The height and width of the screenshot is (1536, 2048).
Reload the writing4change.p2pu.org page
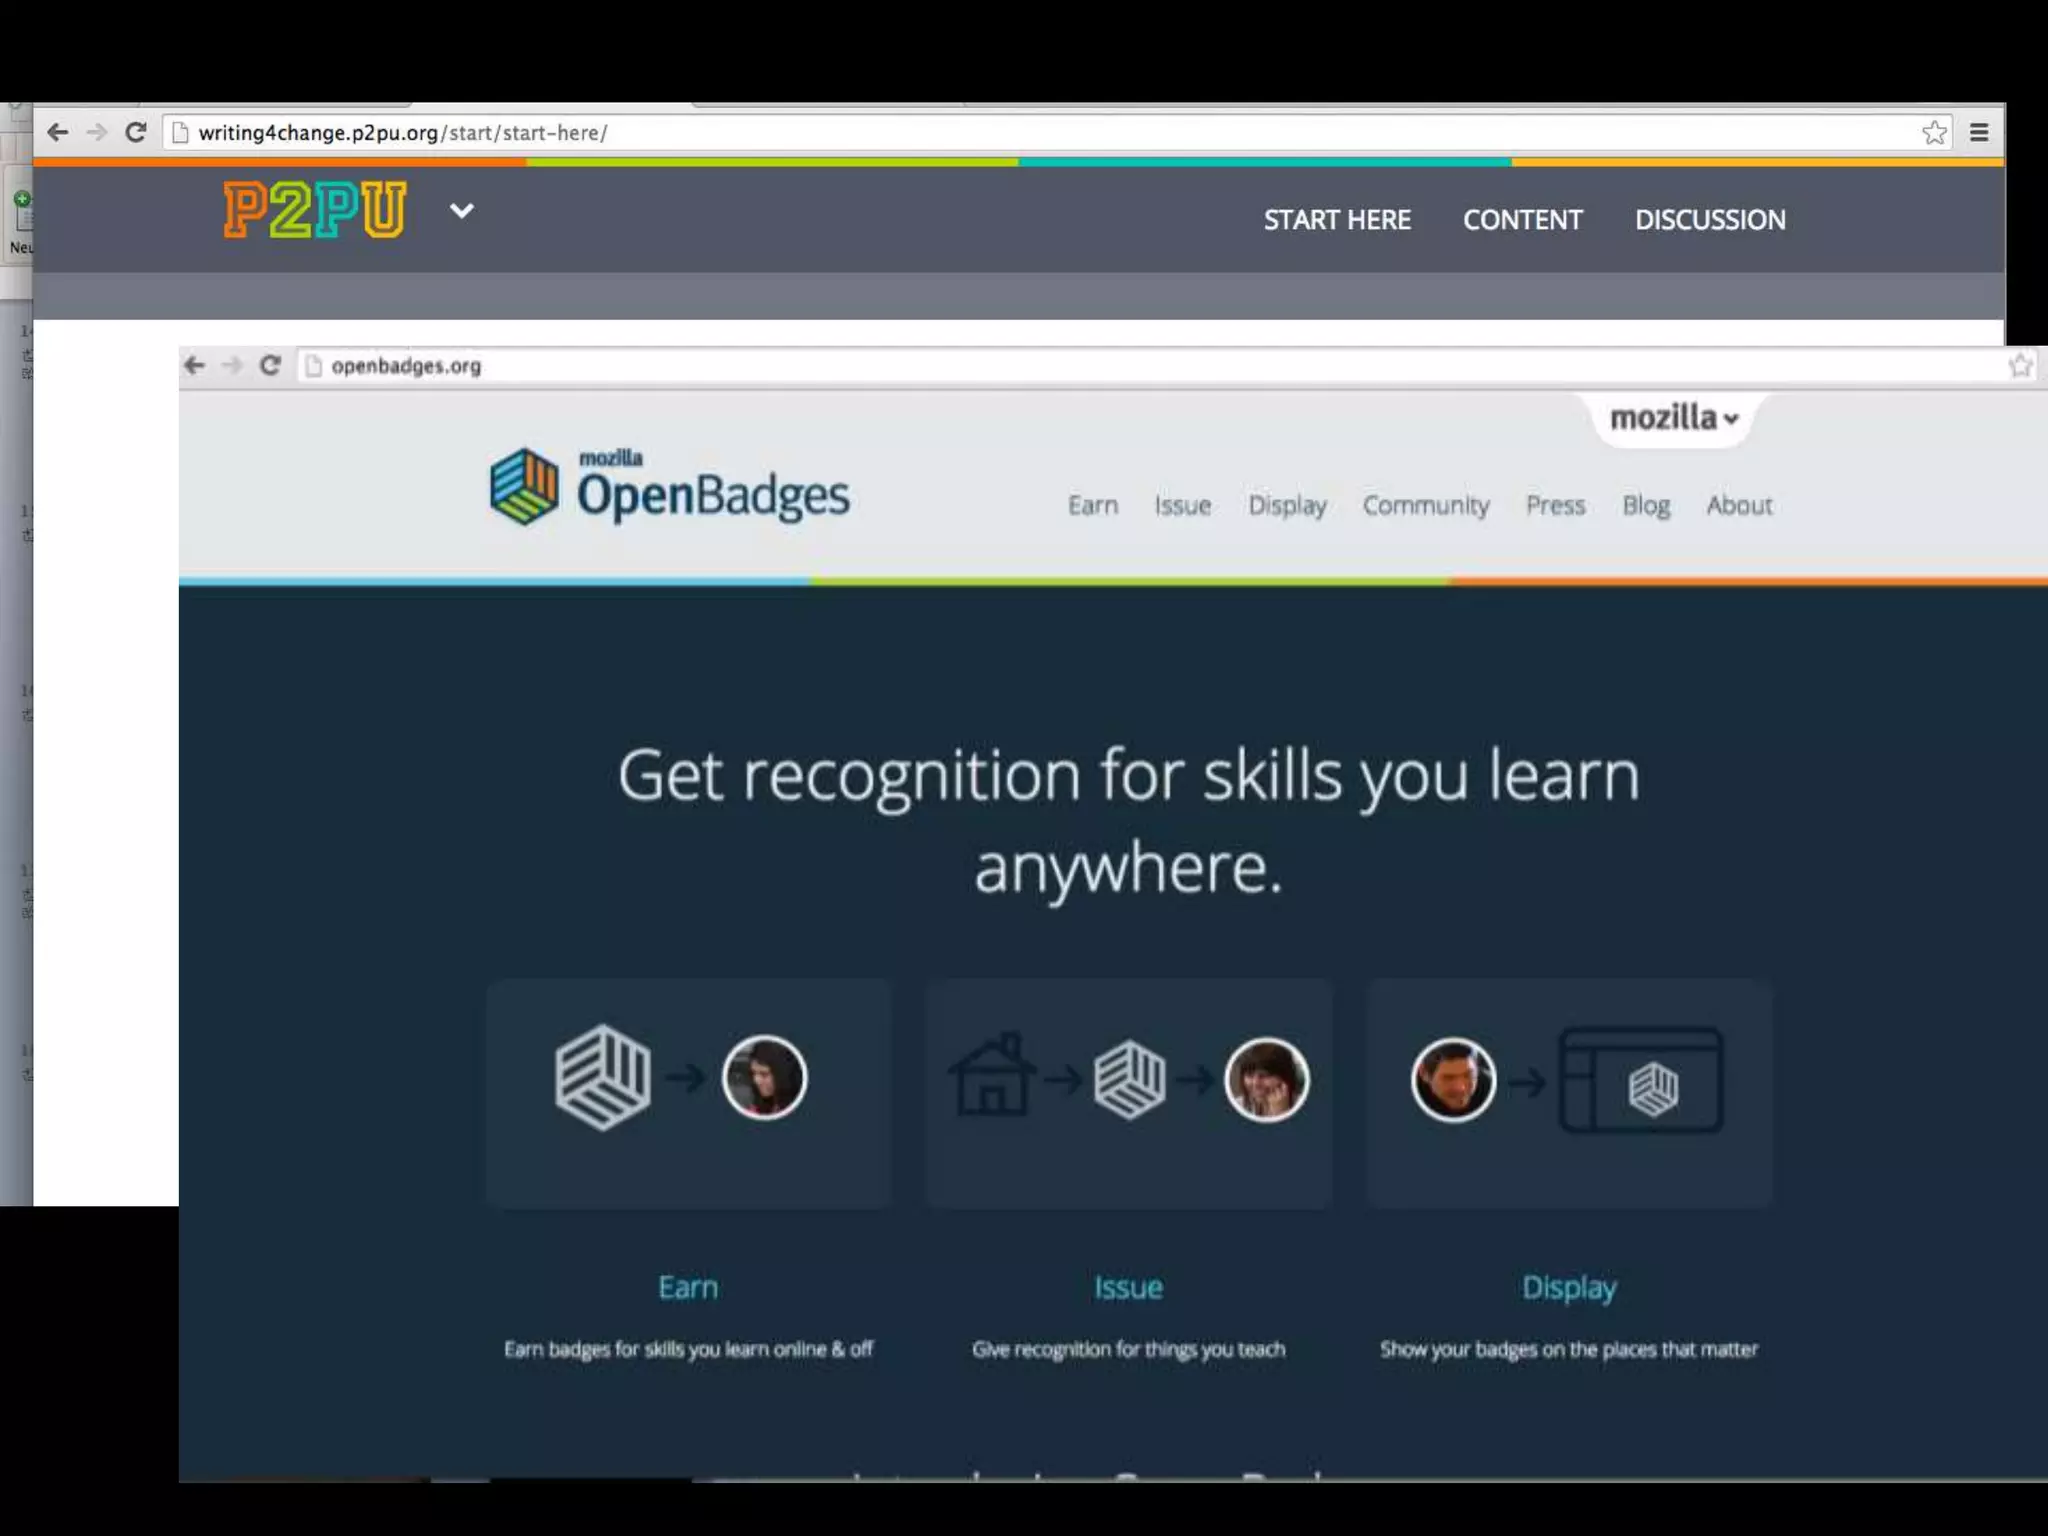136,133
